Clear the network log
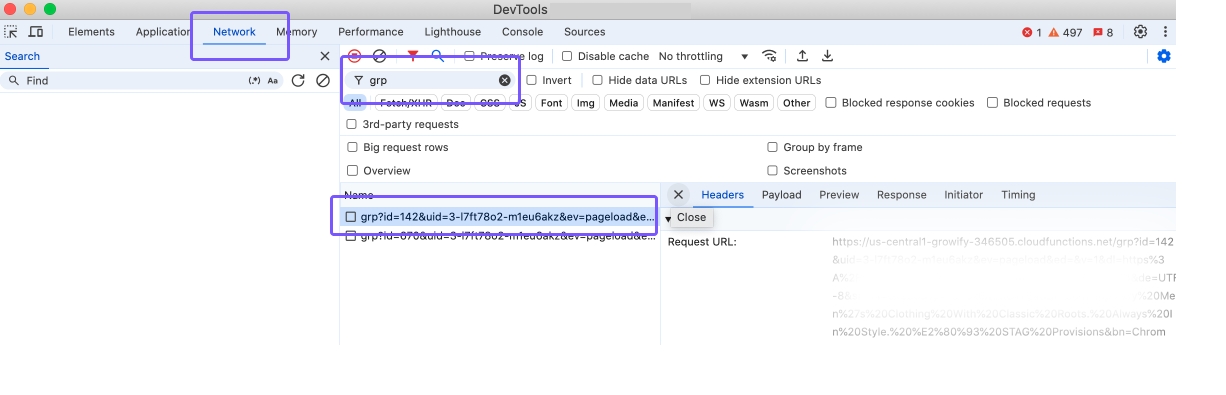The height and width of the screenshot is (395, 1226). [x=379, y=56]
